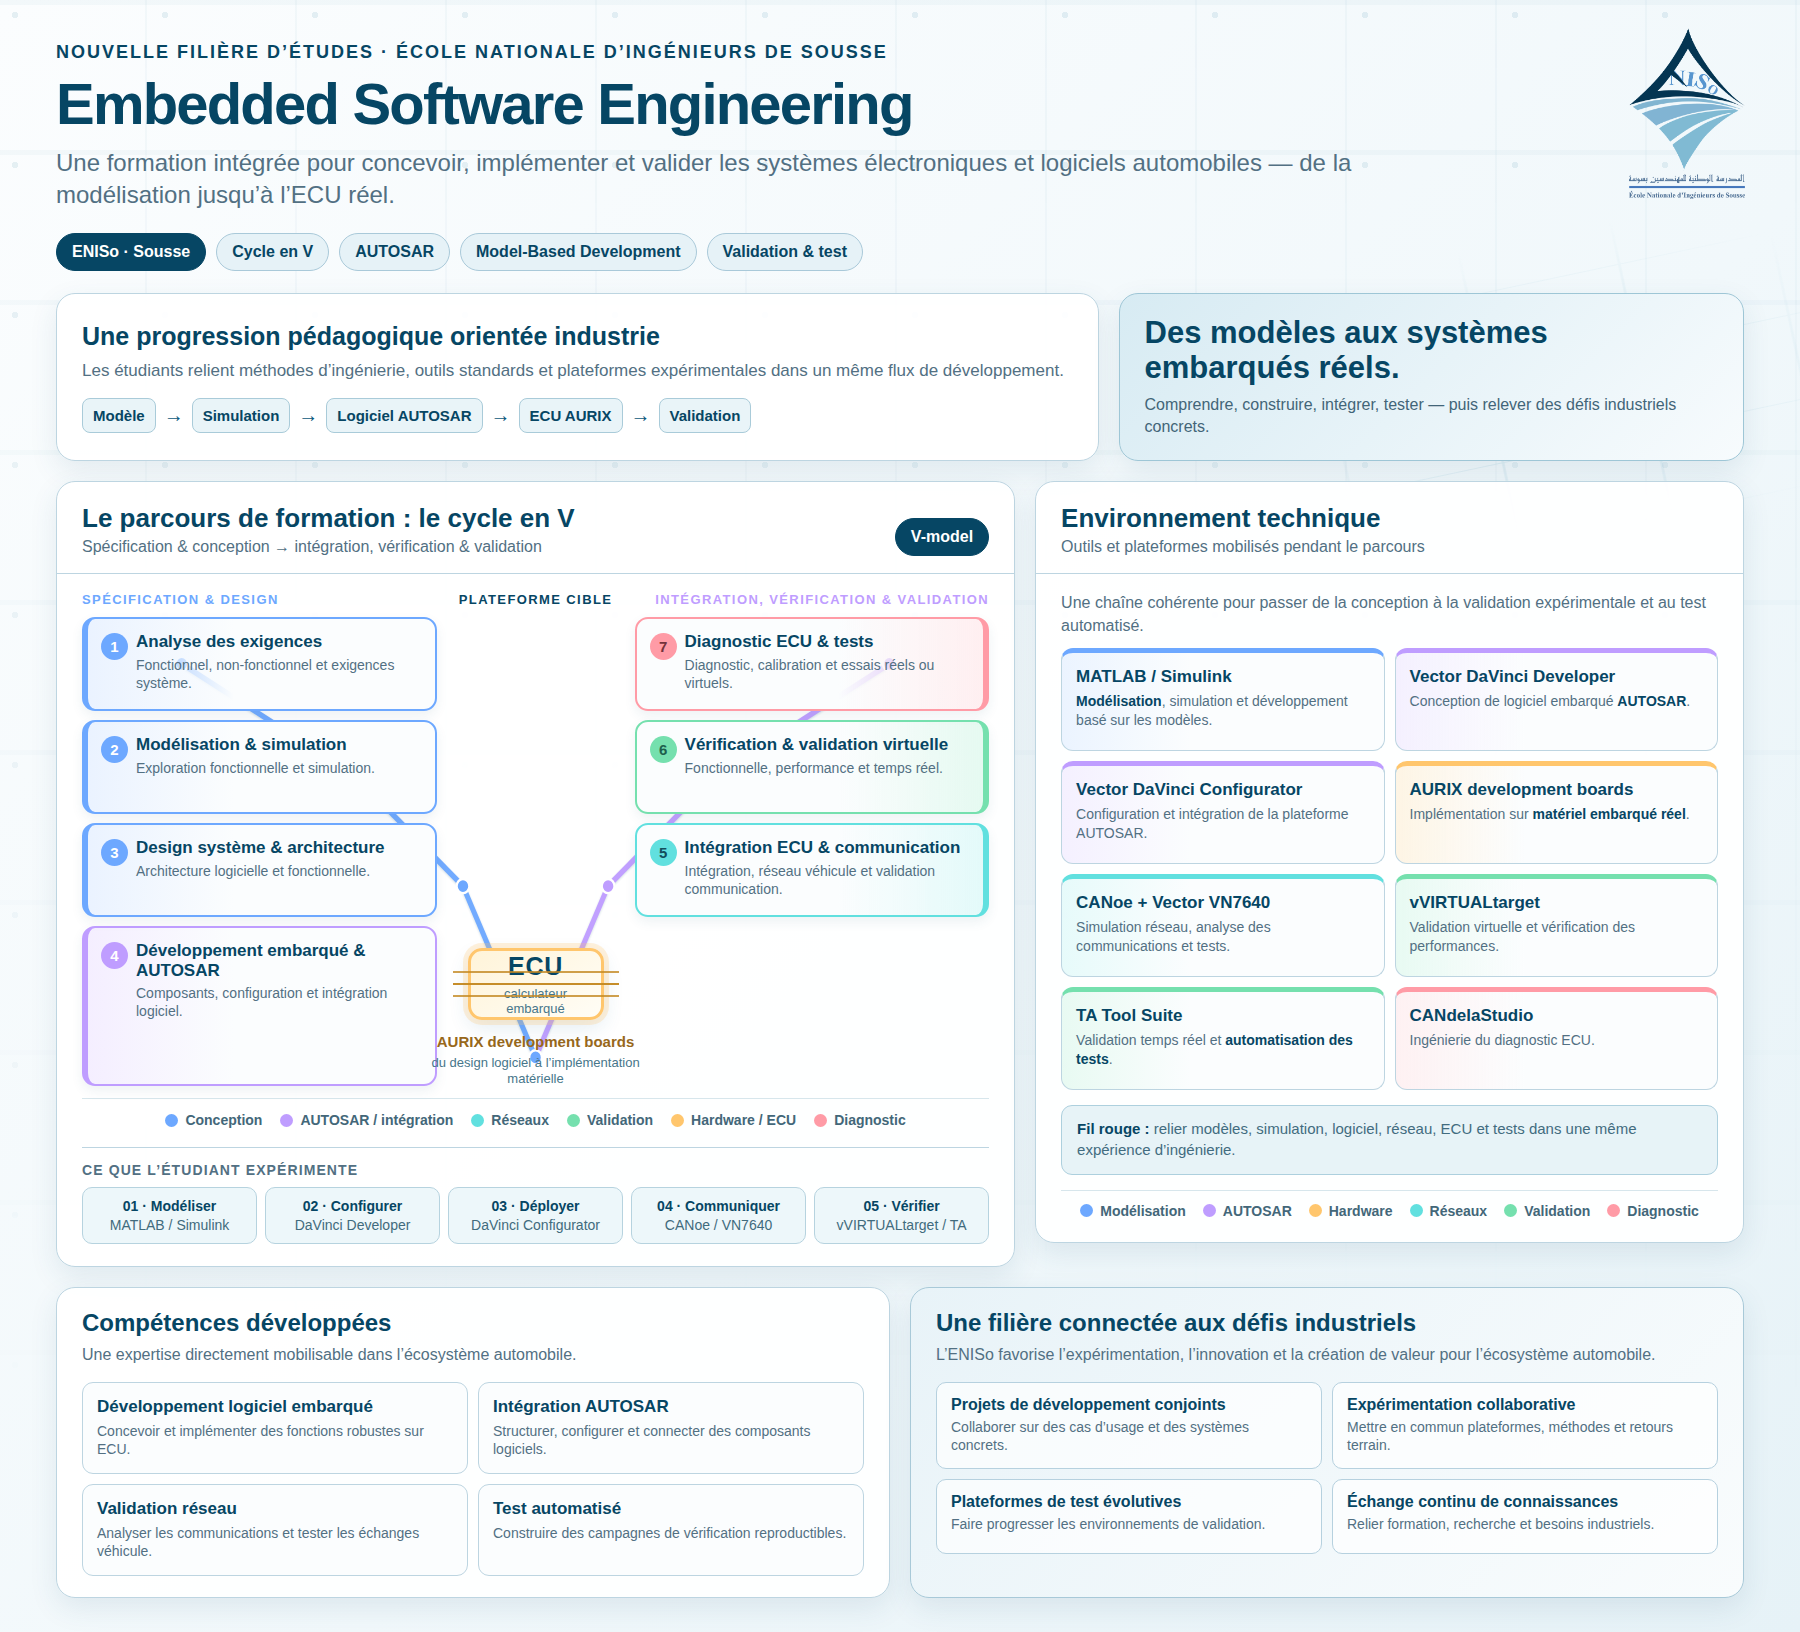Viewport: 1800px width, 1632px height.
Task: Open the Intégration AUTOSAR competence card
Action: tap(671, 1427)
